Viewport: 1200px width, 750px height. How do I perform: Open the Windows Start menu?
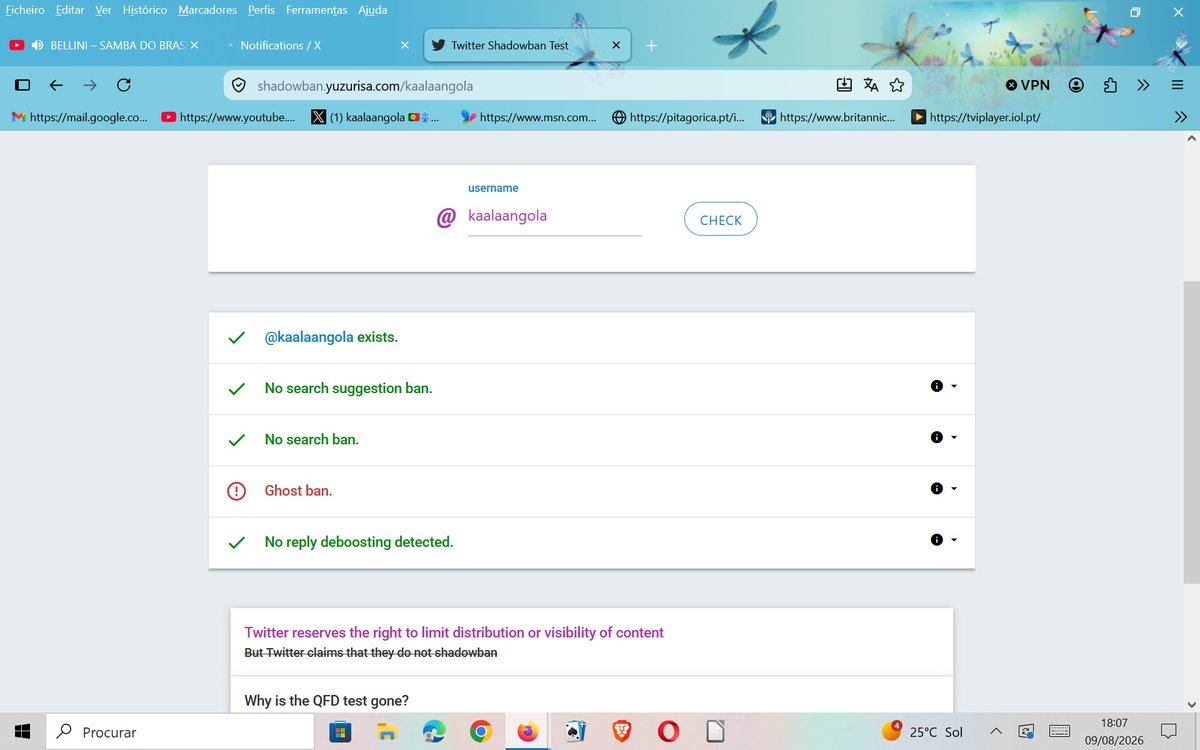pyautogui.click(x=23, y=731)
